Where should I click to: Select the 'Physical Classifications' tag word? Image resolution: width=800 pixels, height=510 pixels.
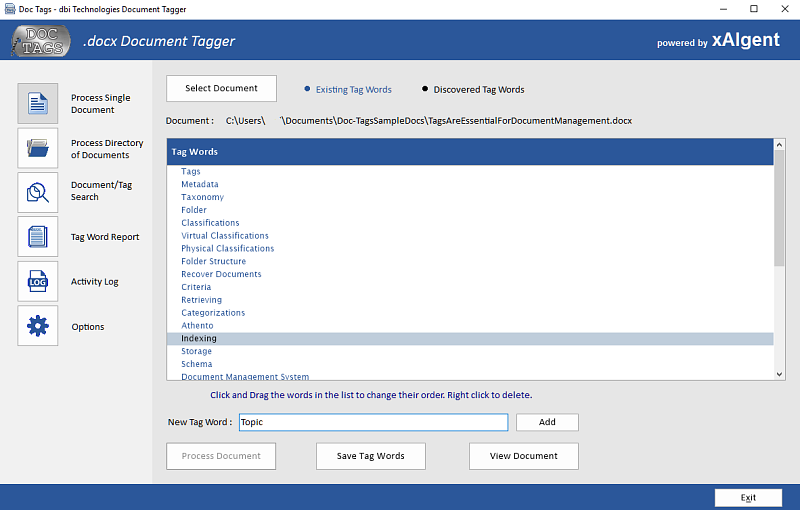tap(227, 248)
